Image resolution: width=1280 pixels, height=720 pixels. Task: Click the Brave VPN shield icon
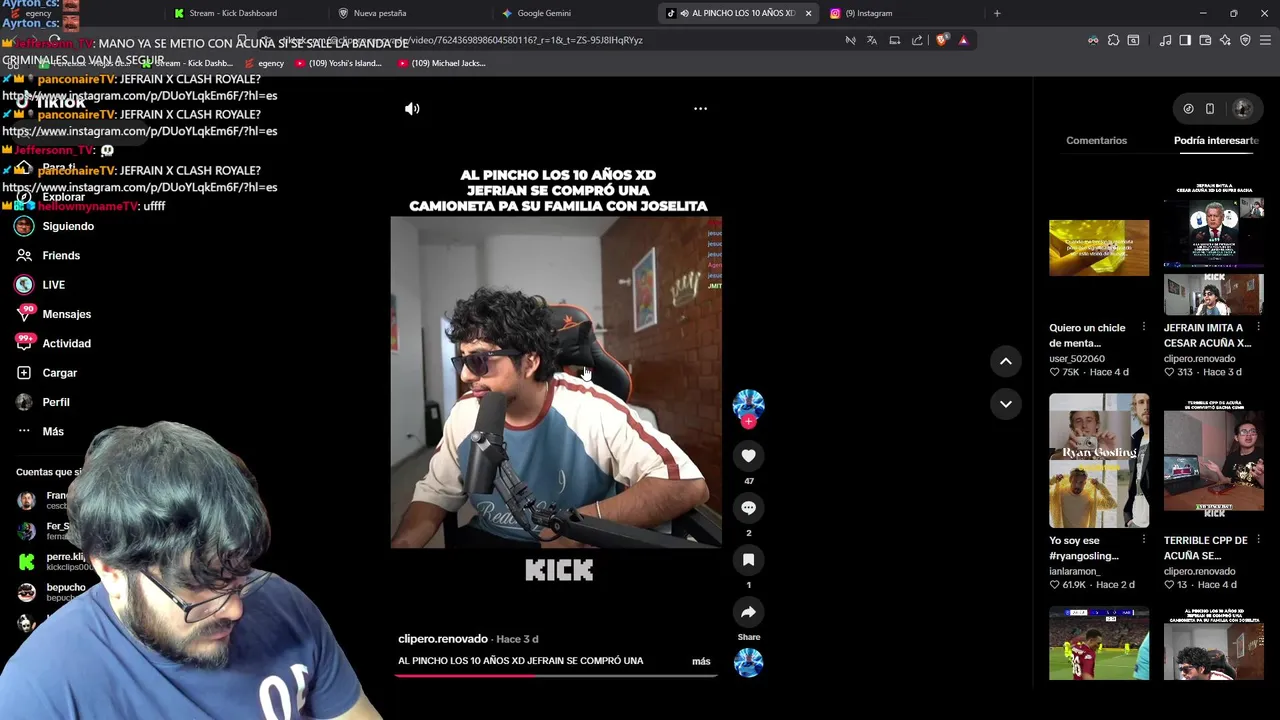(x=1245, y=40)
